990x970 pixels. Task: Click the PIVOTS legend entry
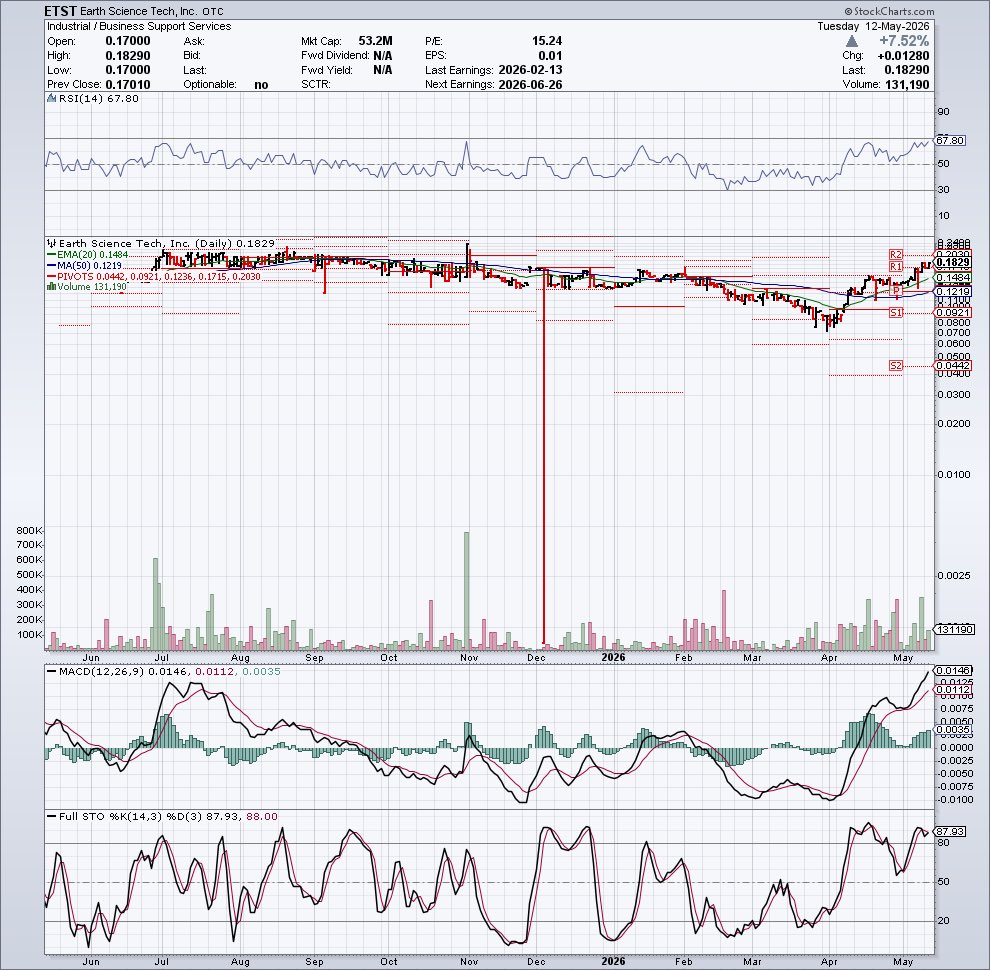(154, 277)
